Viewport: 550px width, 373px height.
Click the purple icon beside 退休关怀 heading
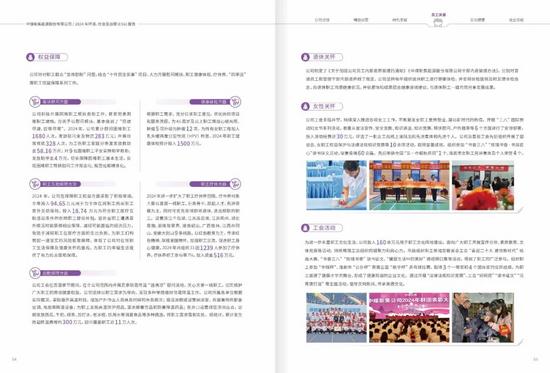(x=305, y=57)
